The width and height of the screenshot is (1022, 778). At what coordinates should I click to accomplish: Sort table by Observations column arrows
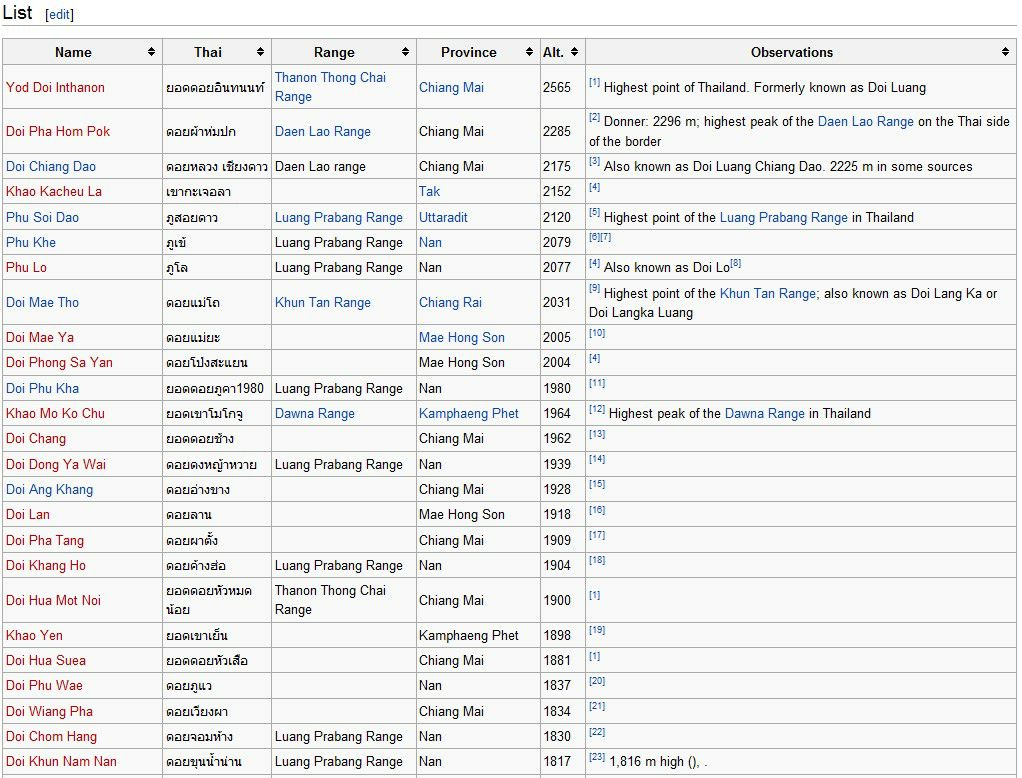pos(1005,52)
